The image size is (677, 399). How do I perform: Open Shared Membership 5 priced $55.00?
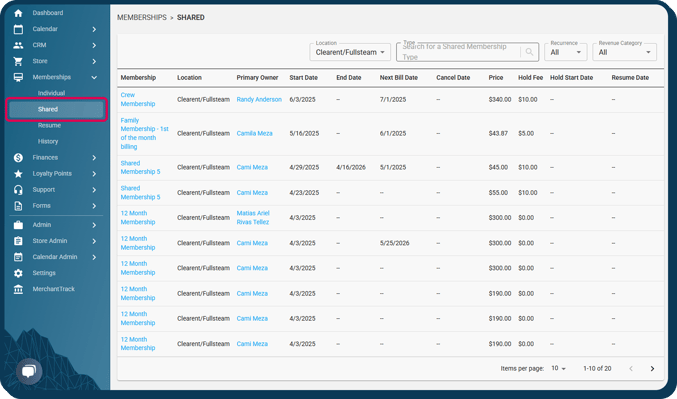click(140, 193)
